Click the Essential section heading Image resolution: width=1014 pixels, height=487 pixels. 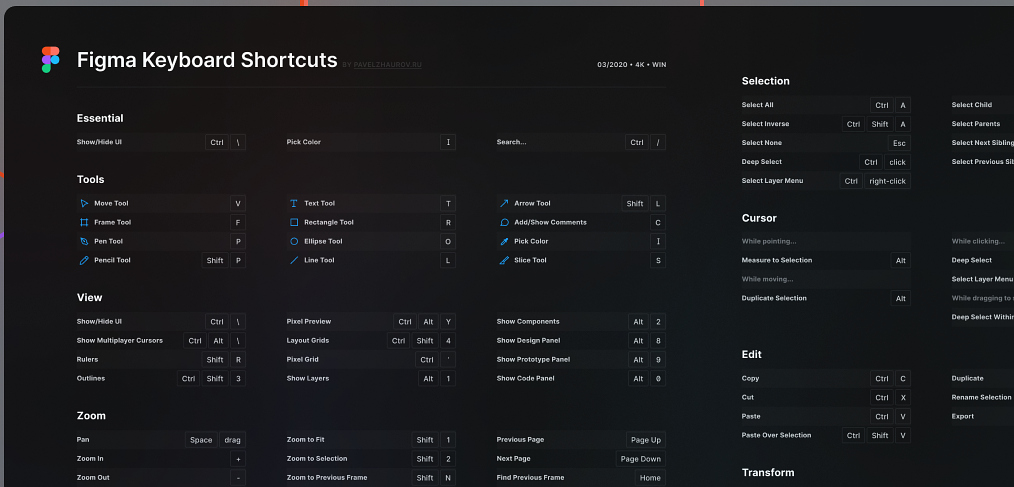100,118
